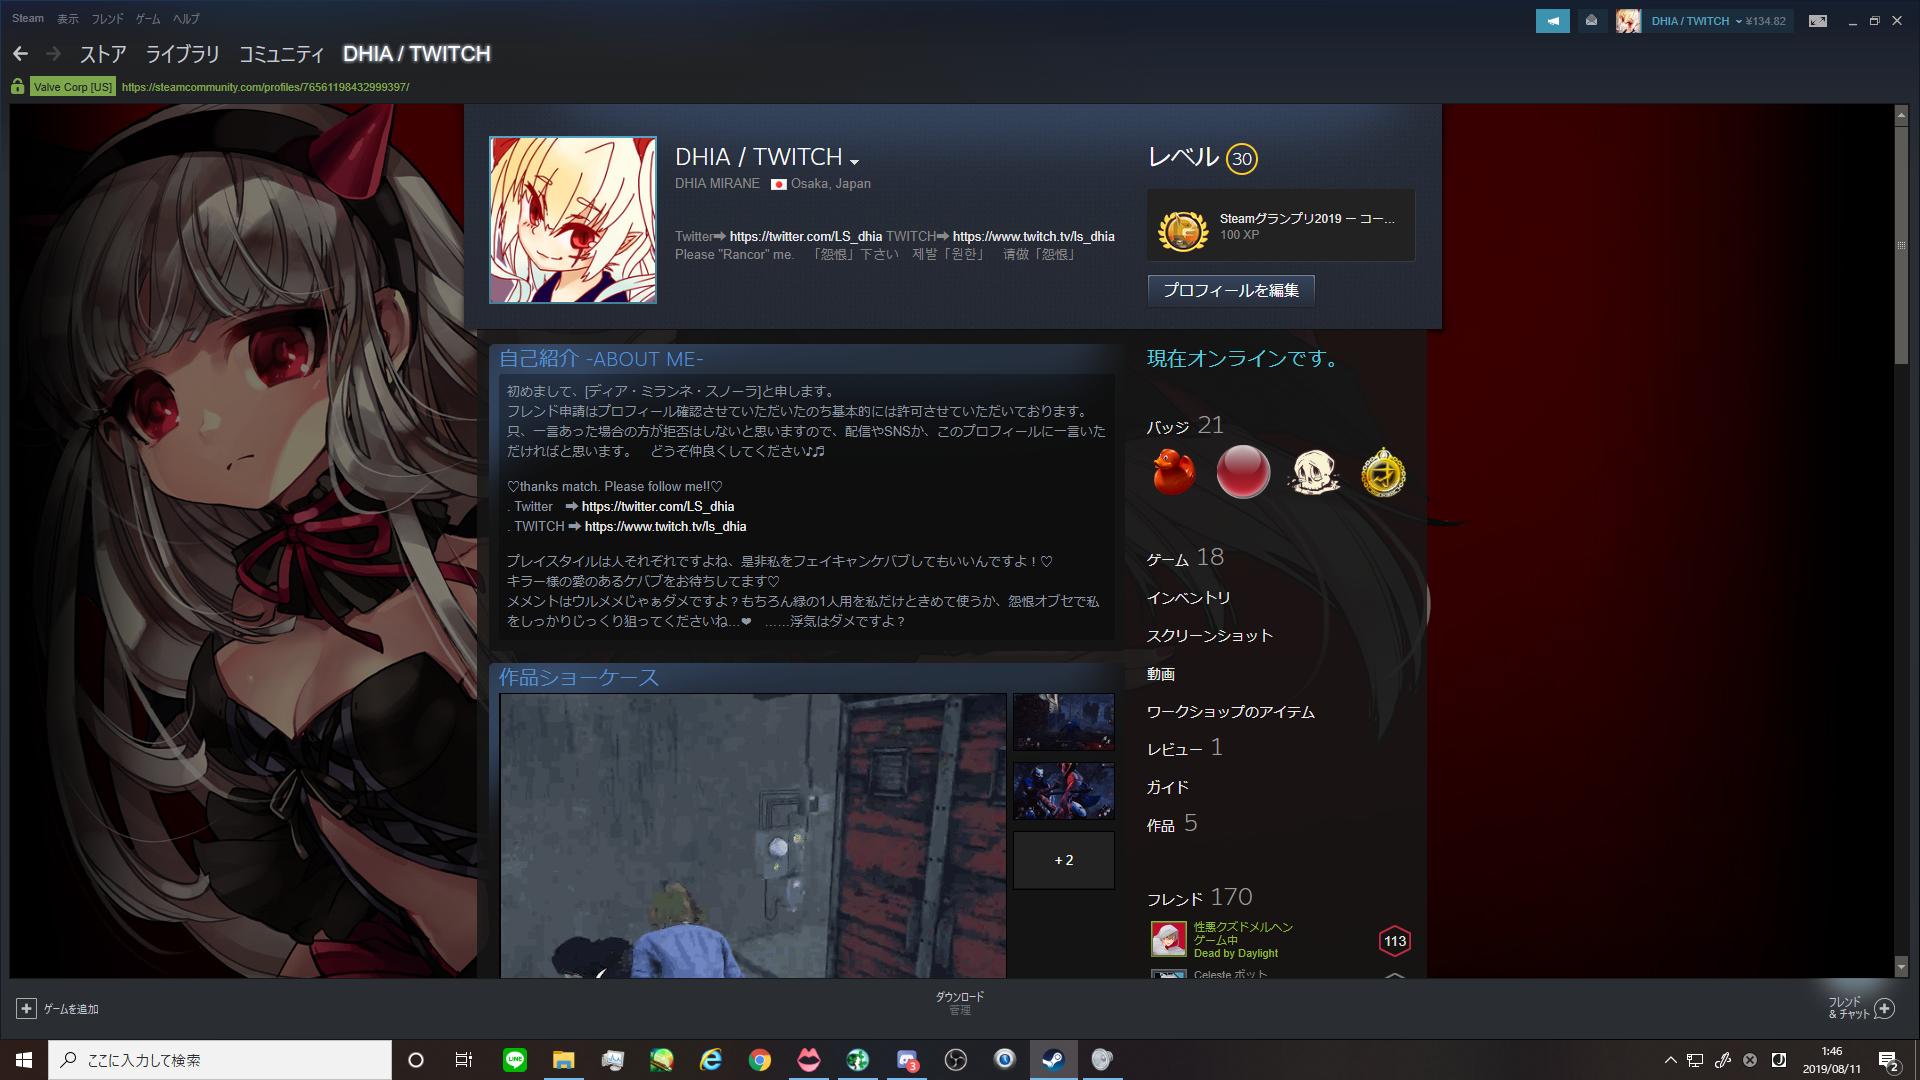Open OBS Studio from the taskbar

956,1060
